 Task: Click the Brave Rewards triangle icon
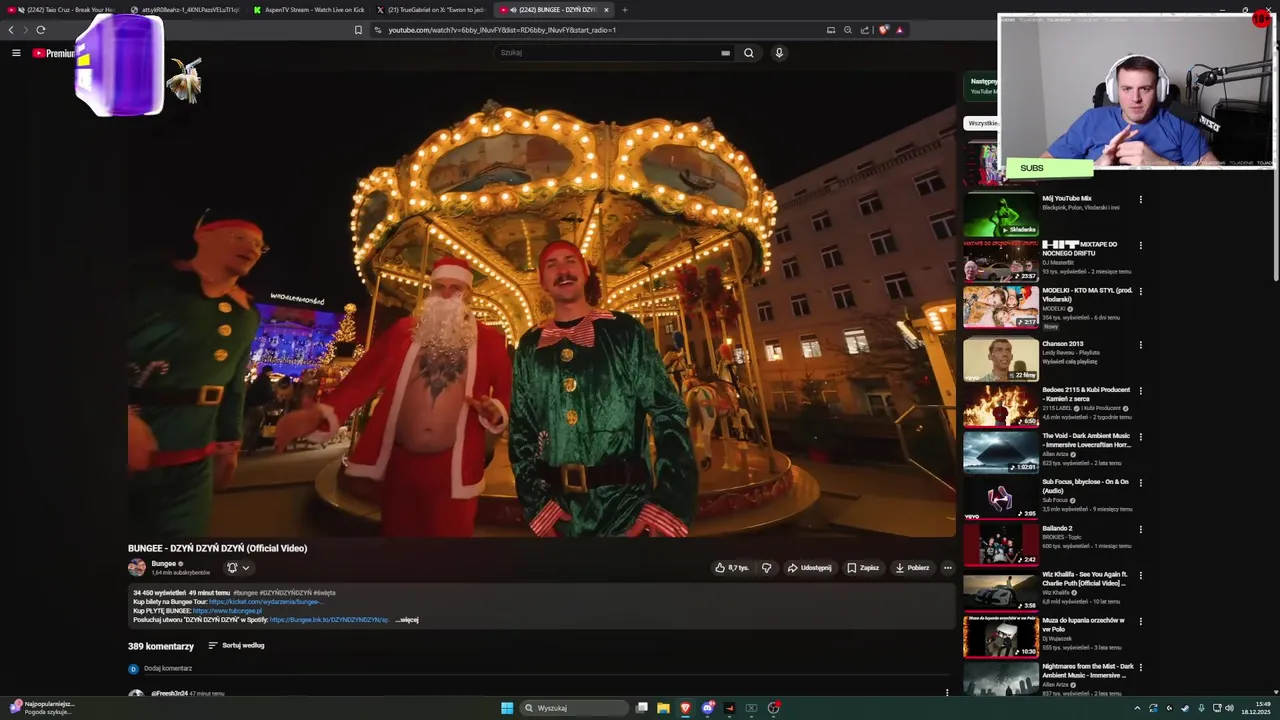tap(899, 30)
